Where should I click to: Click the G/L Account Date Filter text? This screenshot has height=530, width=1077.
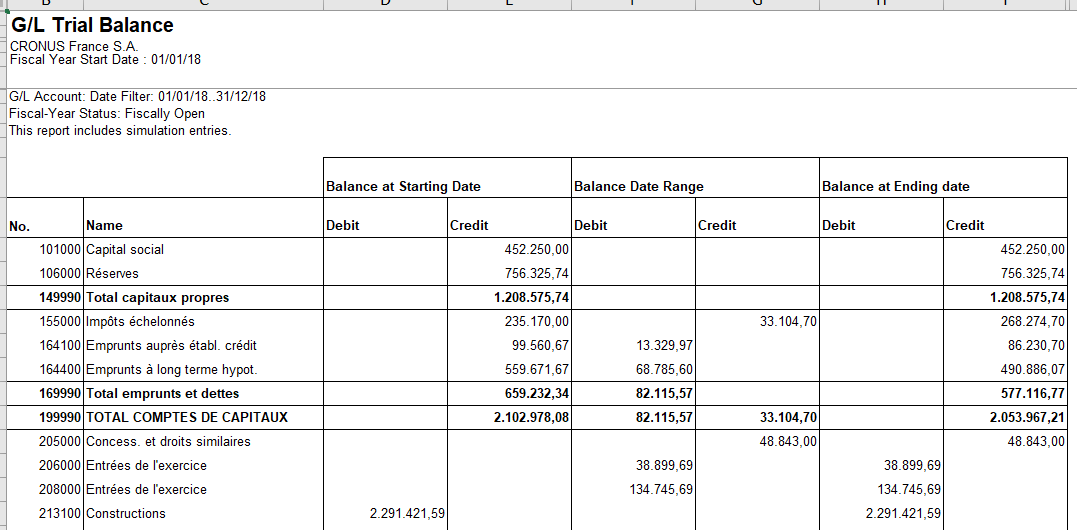click(137, 97)
